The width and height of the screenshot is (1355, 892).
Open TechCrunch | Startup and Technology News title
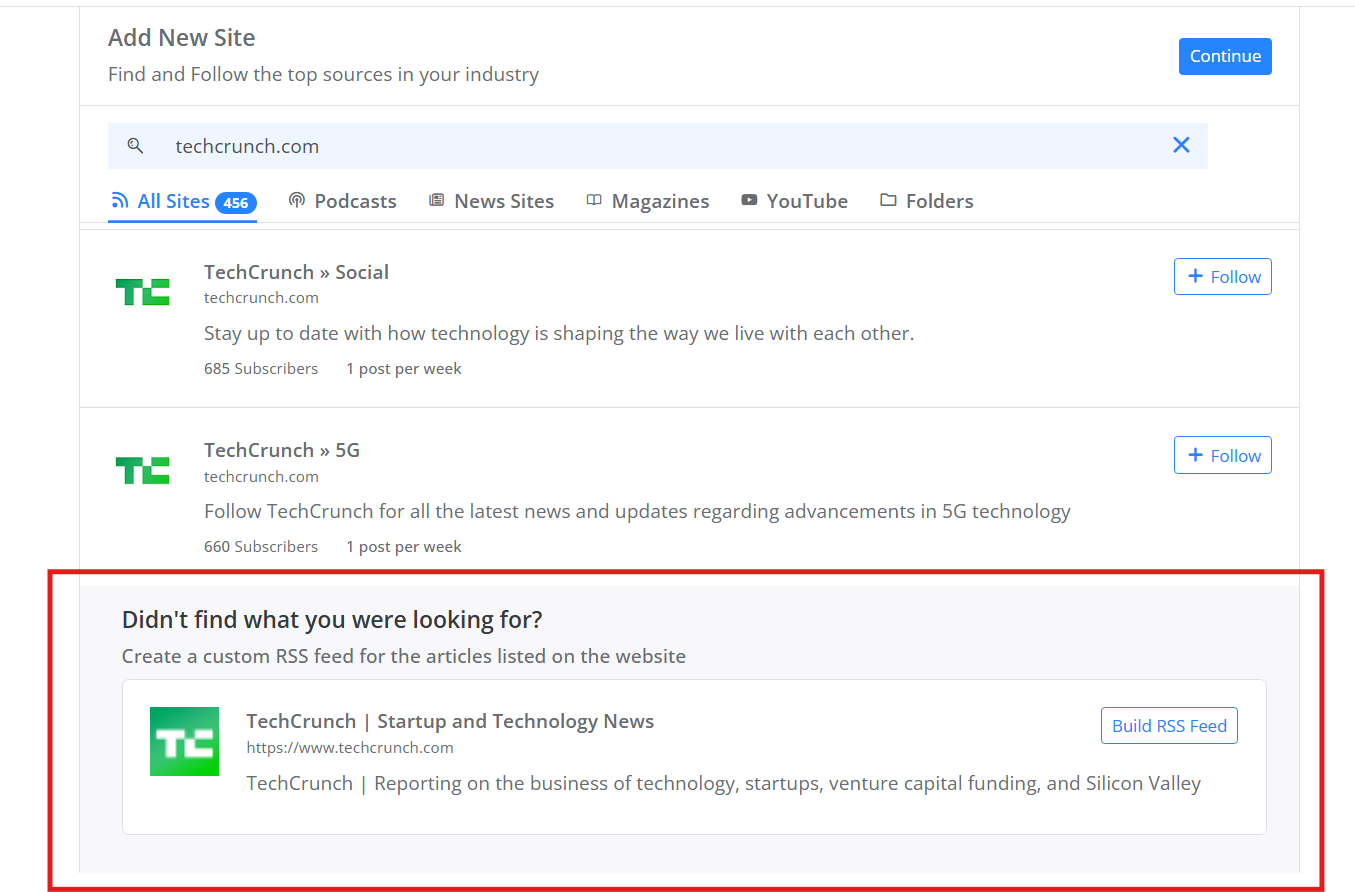[x=450, y=721]
